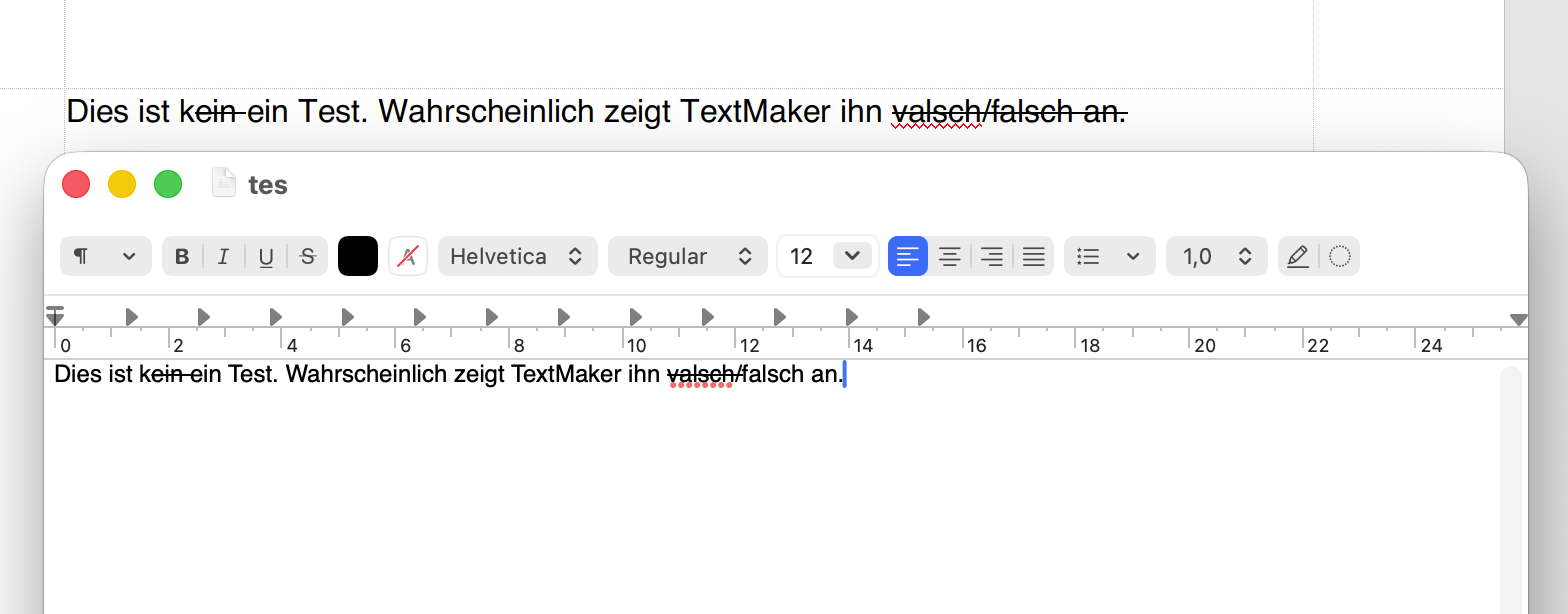Justify the text alignment
Image resolution: width=1568 pixels, height=614 pixels.
tap(1034, 257)
